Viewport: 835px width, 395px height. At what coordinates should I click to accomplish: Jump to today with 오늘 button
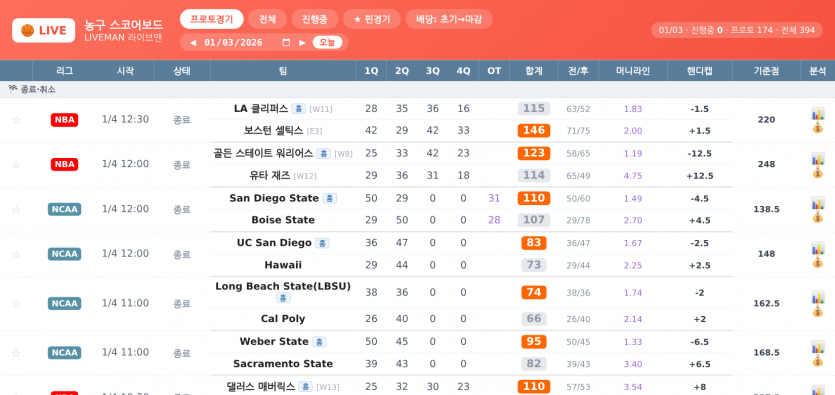(327, 43)
